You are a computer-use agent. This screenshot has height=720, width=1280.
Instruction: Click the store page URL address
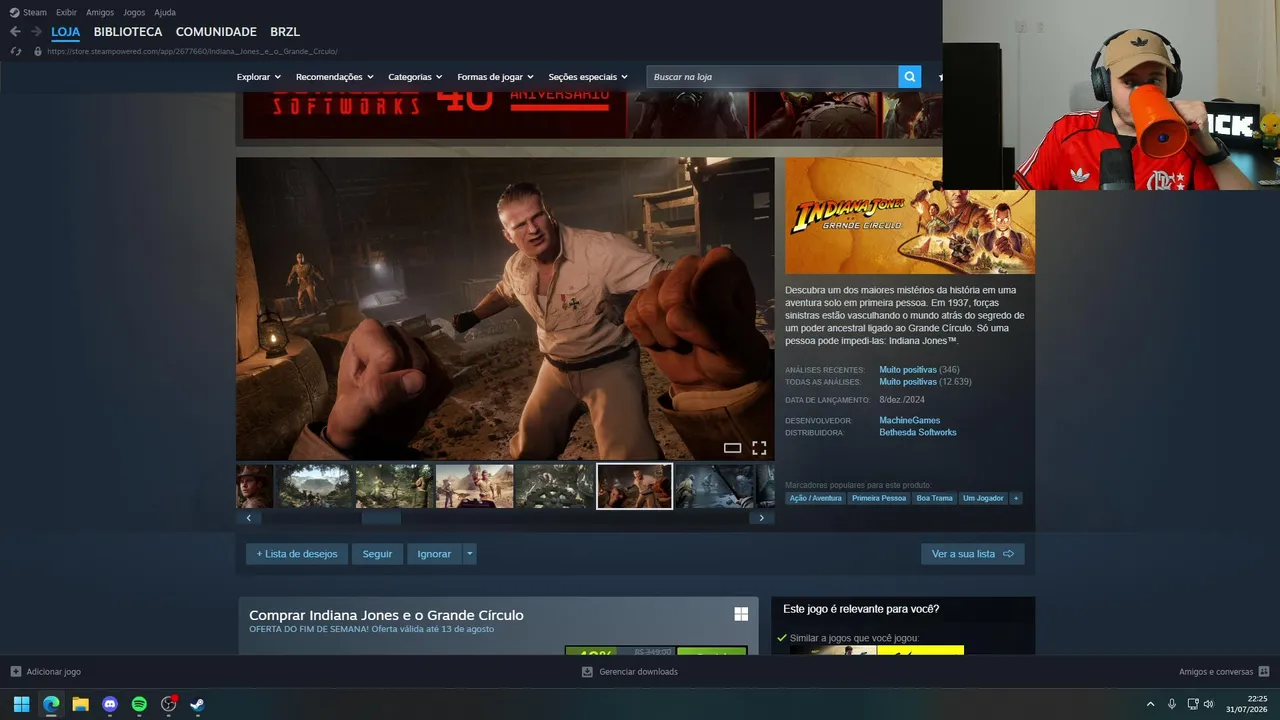pyautogui.click(x=193, y=51)
